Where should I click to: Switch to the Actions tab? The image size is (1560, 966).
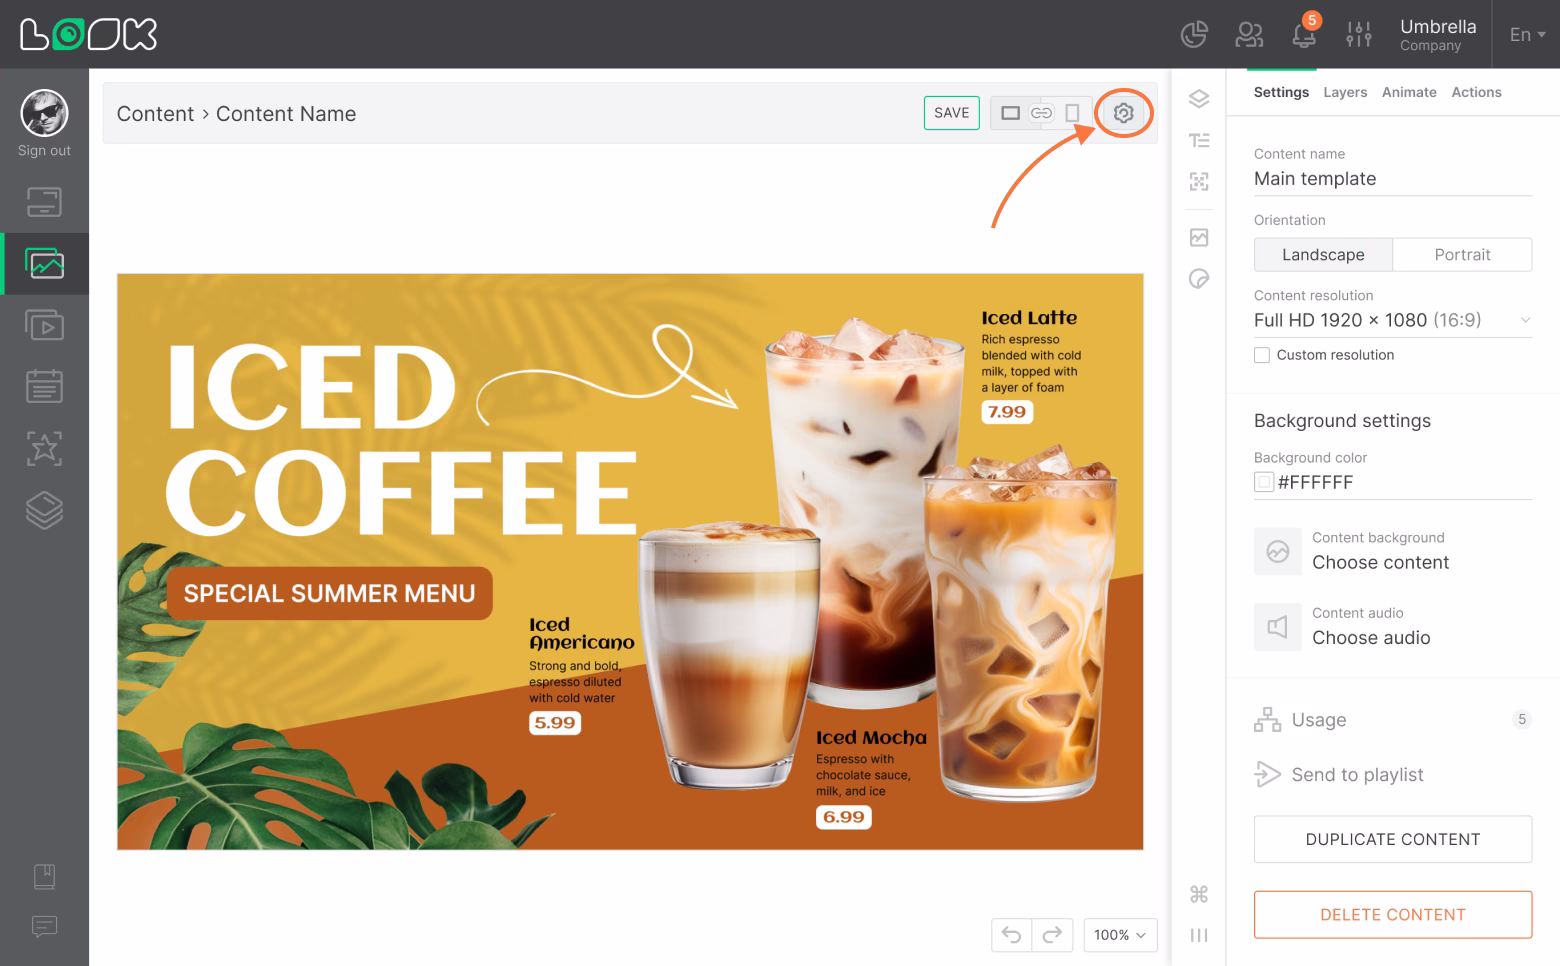(1476, 92)
